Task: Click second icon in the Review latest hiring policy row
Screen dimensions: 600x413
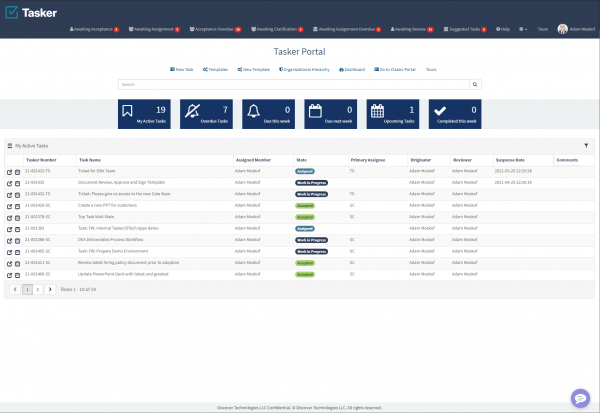Action: point(18,264)
